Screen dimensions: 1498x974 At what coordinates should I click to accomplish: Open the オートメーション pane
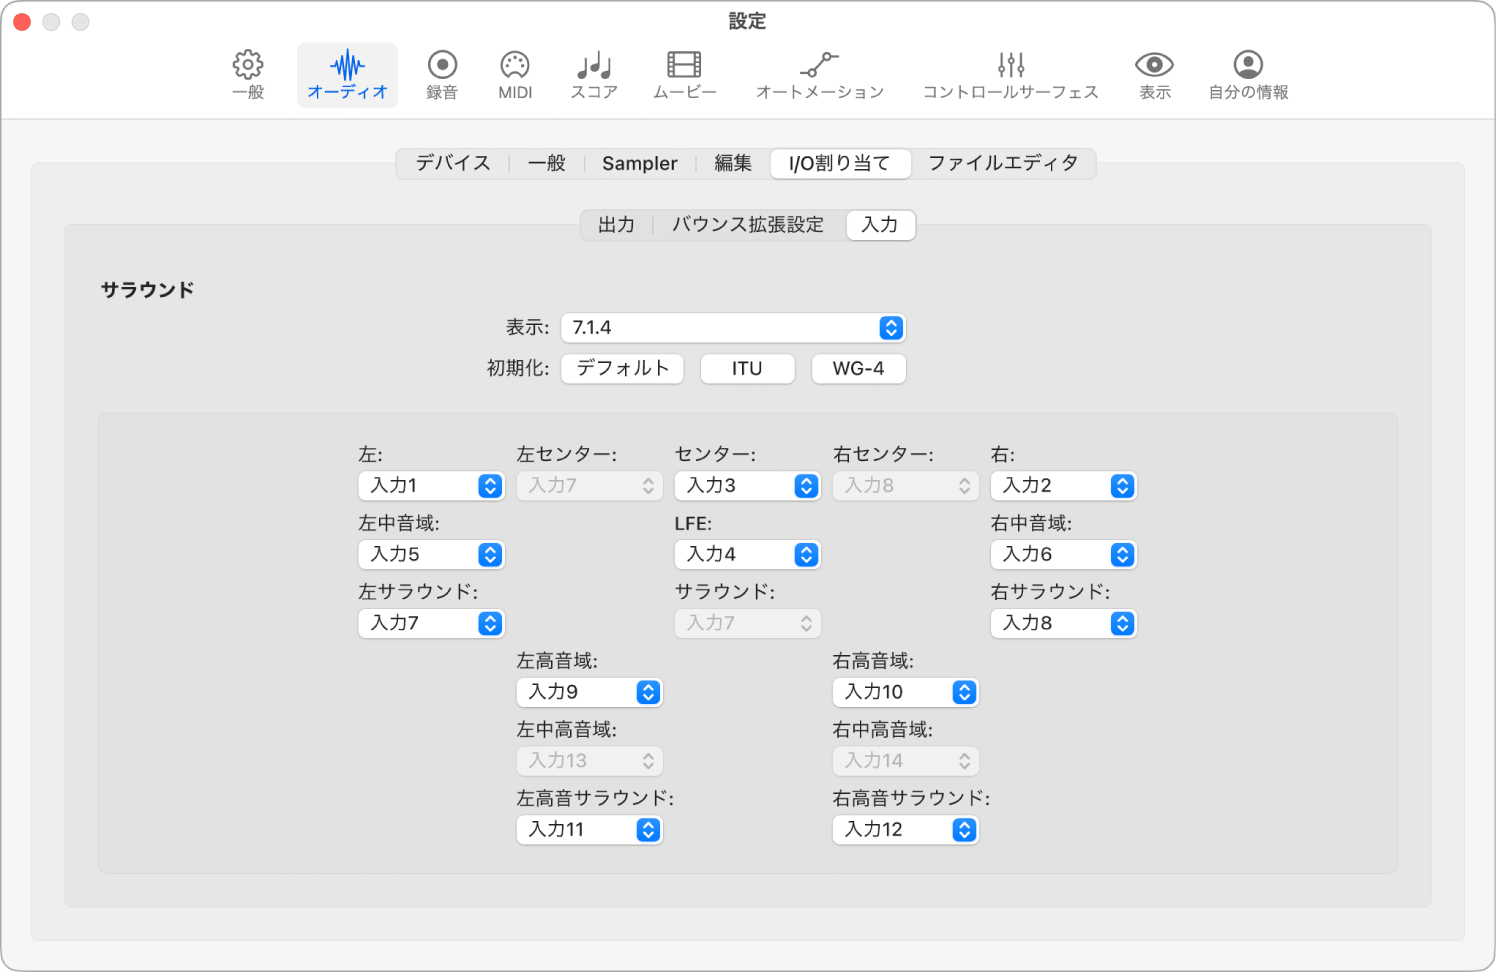[820, 75]
